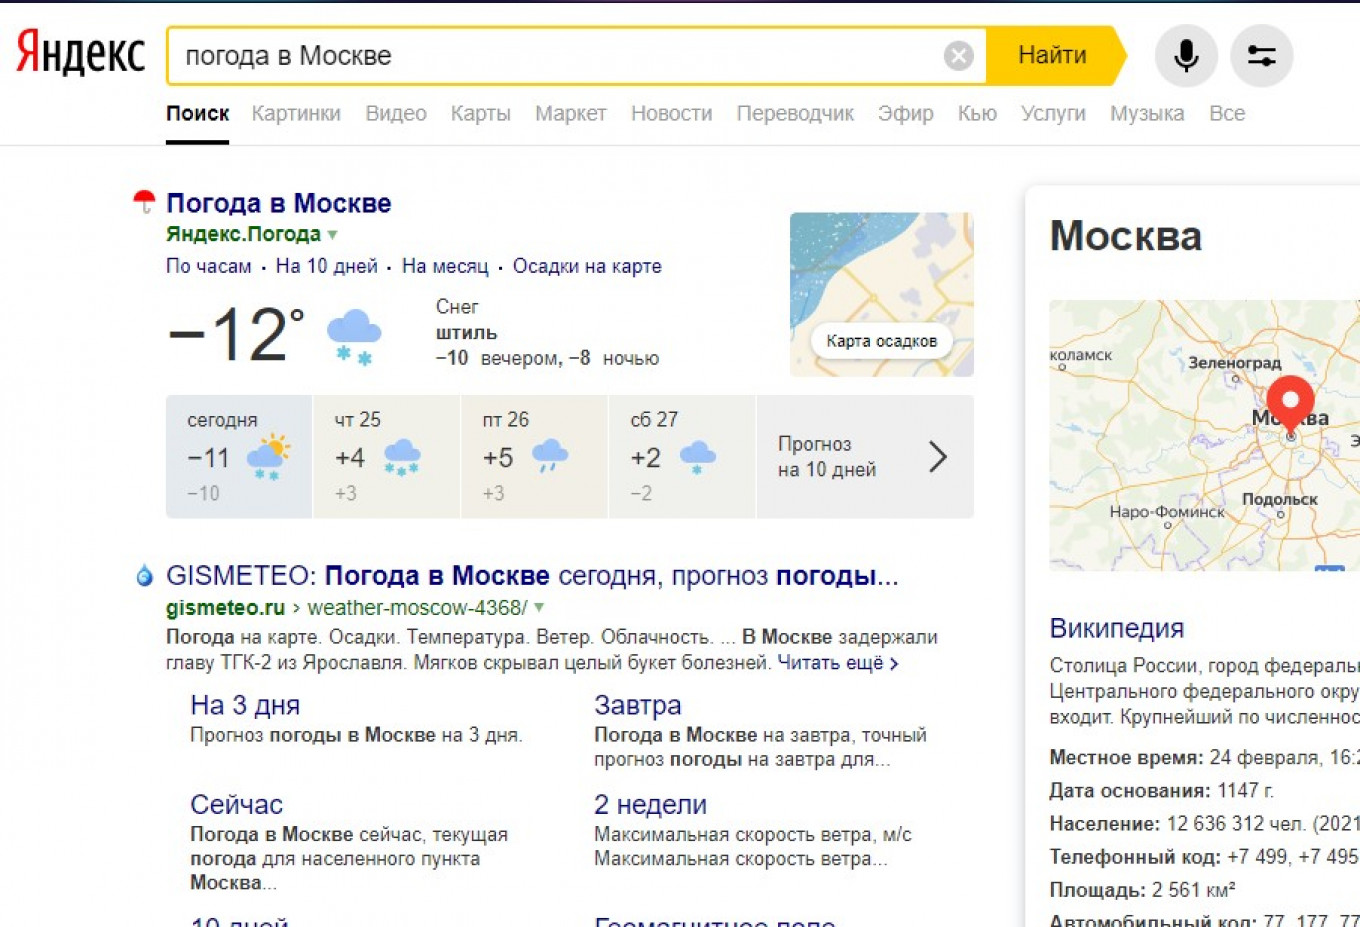Click the Прогноз на 10 дней text
This screenshot has height=927, width=1360.
827,457
